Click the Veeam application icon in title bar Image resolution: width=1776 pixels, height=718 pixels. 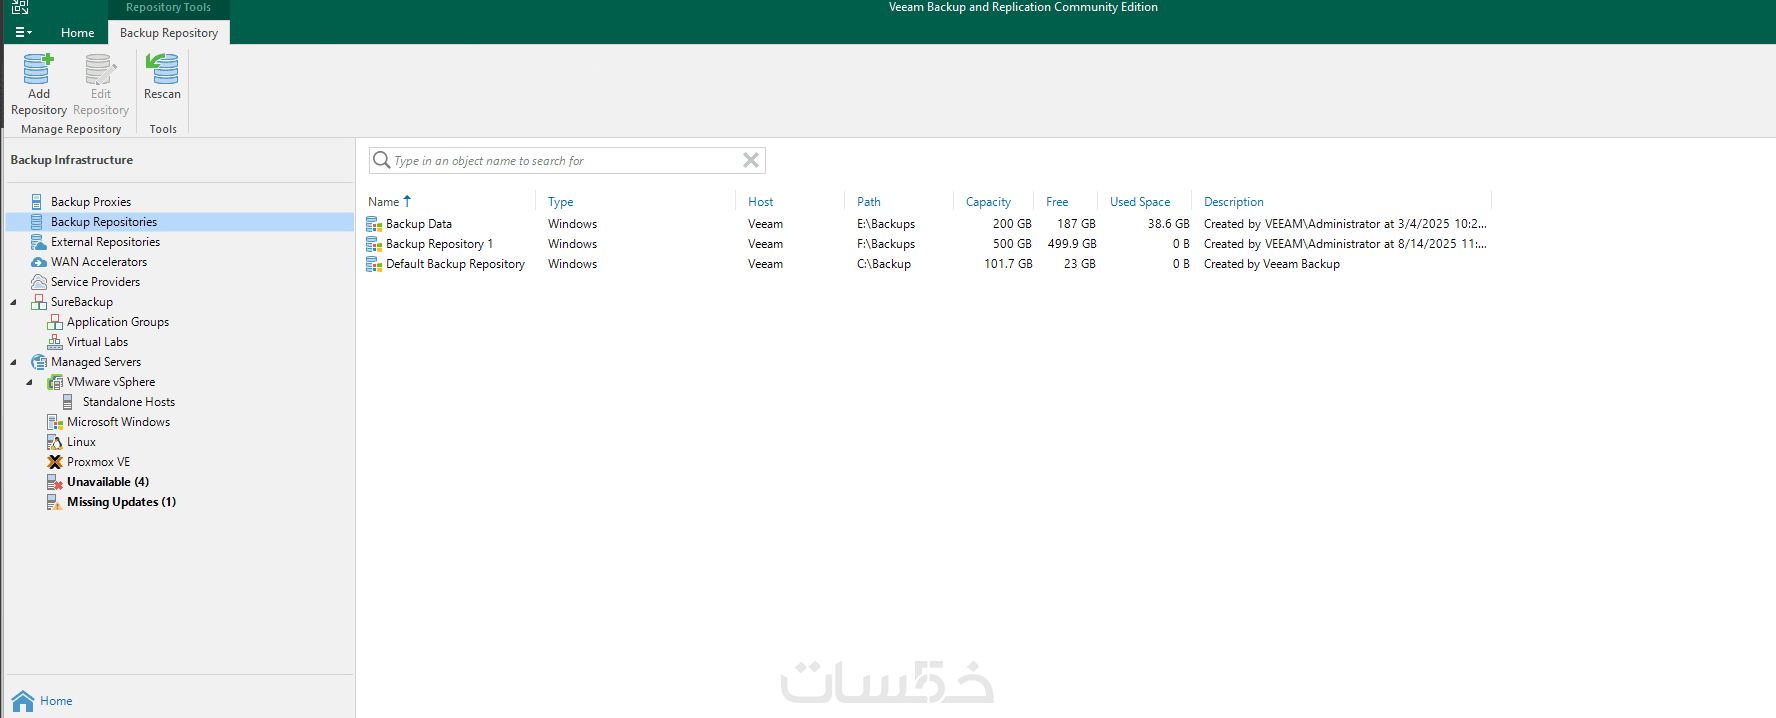click(x=19, y=7)
